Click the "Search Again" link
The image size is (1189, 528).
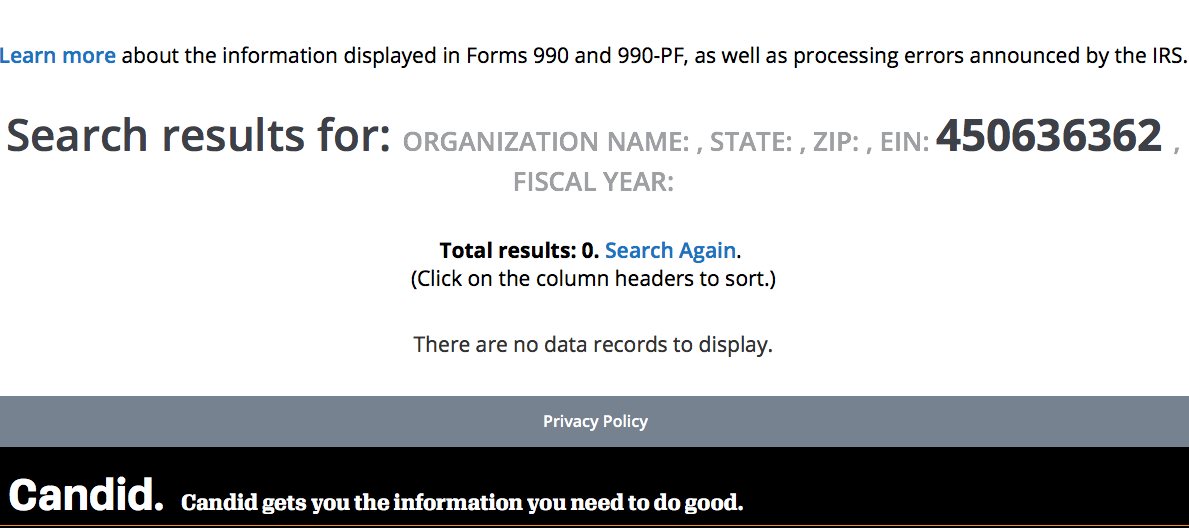pyautogui.click(x=670, y=250)
